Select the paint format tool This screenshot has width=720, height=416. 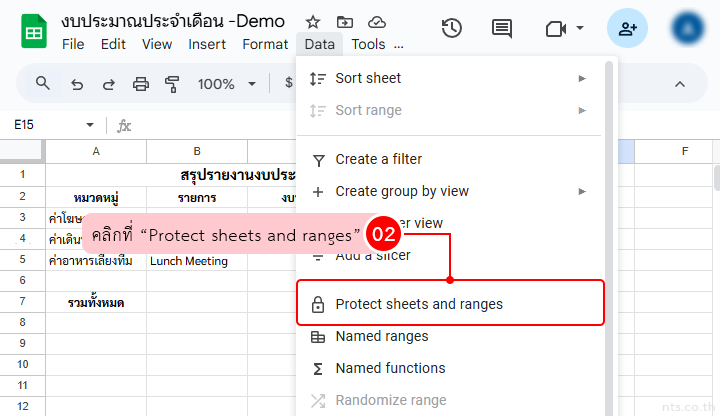tap(172, 84)
